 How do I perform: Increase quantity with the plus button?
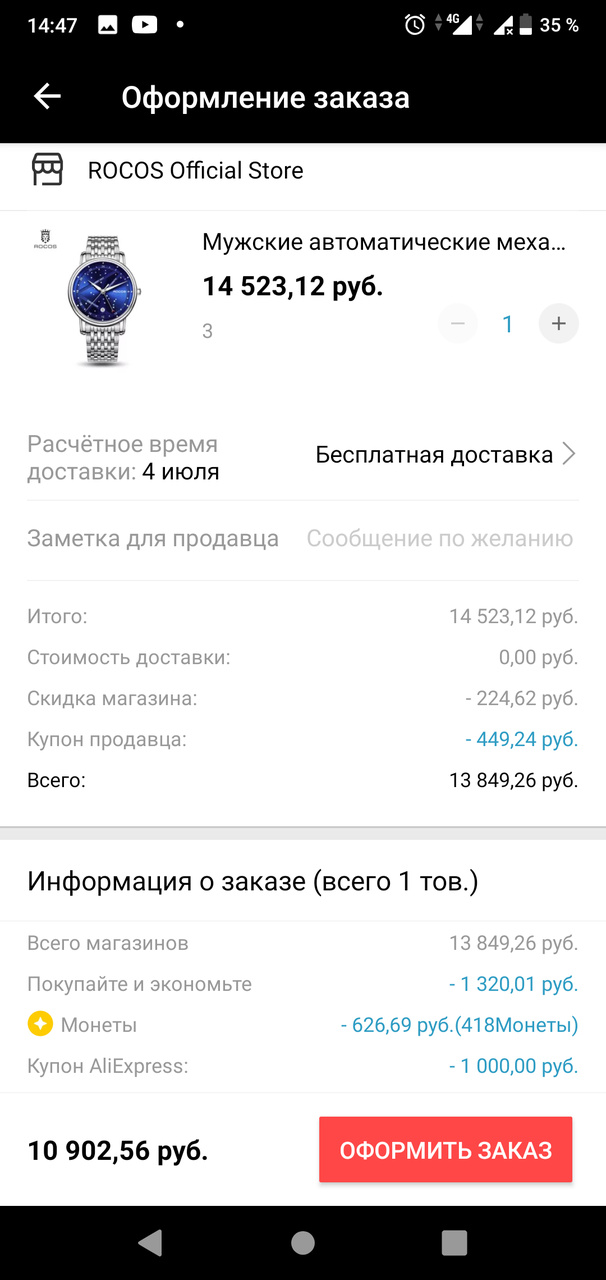click(x=558, y=324)
